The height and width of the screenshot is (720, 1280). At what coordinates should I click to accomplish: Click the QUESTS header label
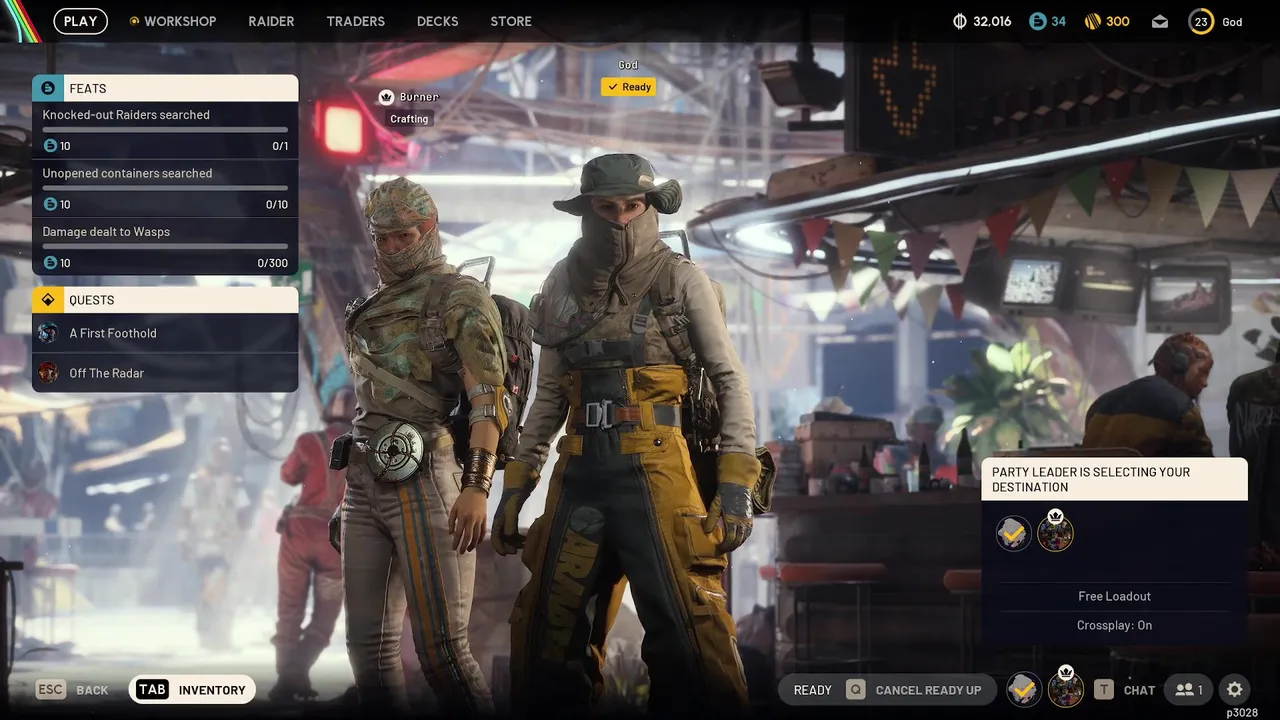(92, 300)
